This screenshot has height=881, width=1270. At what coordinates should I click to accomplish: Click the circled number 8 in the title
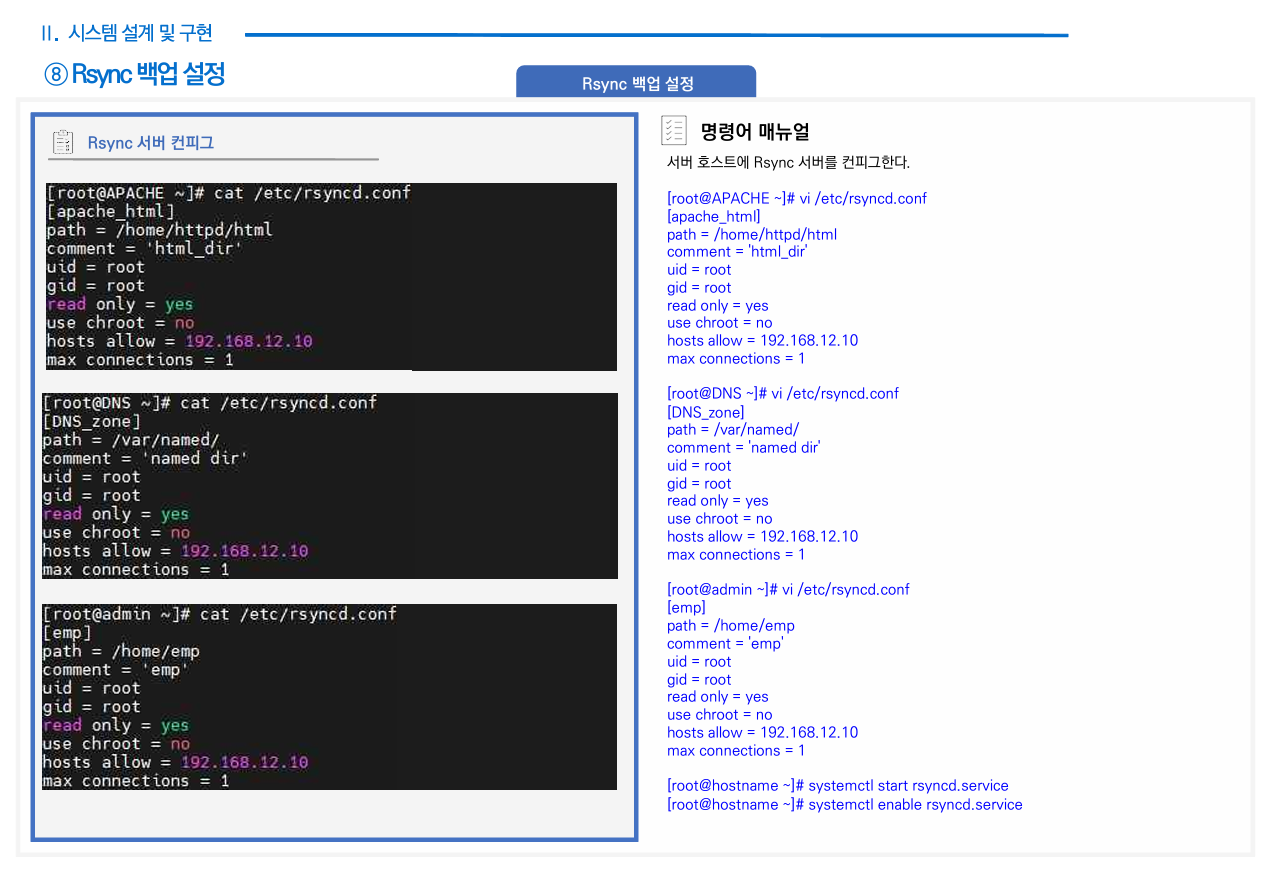point(57,74)
